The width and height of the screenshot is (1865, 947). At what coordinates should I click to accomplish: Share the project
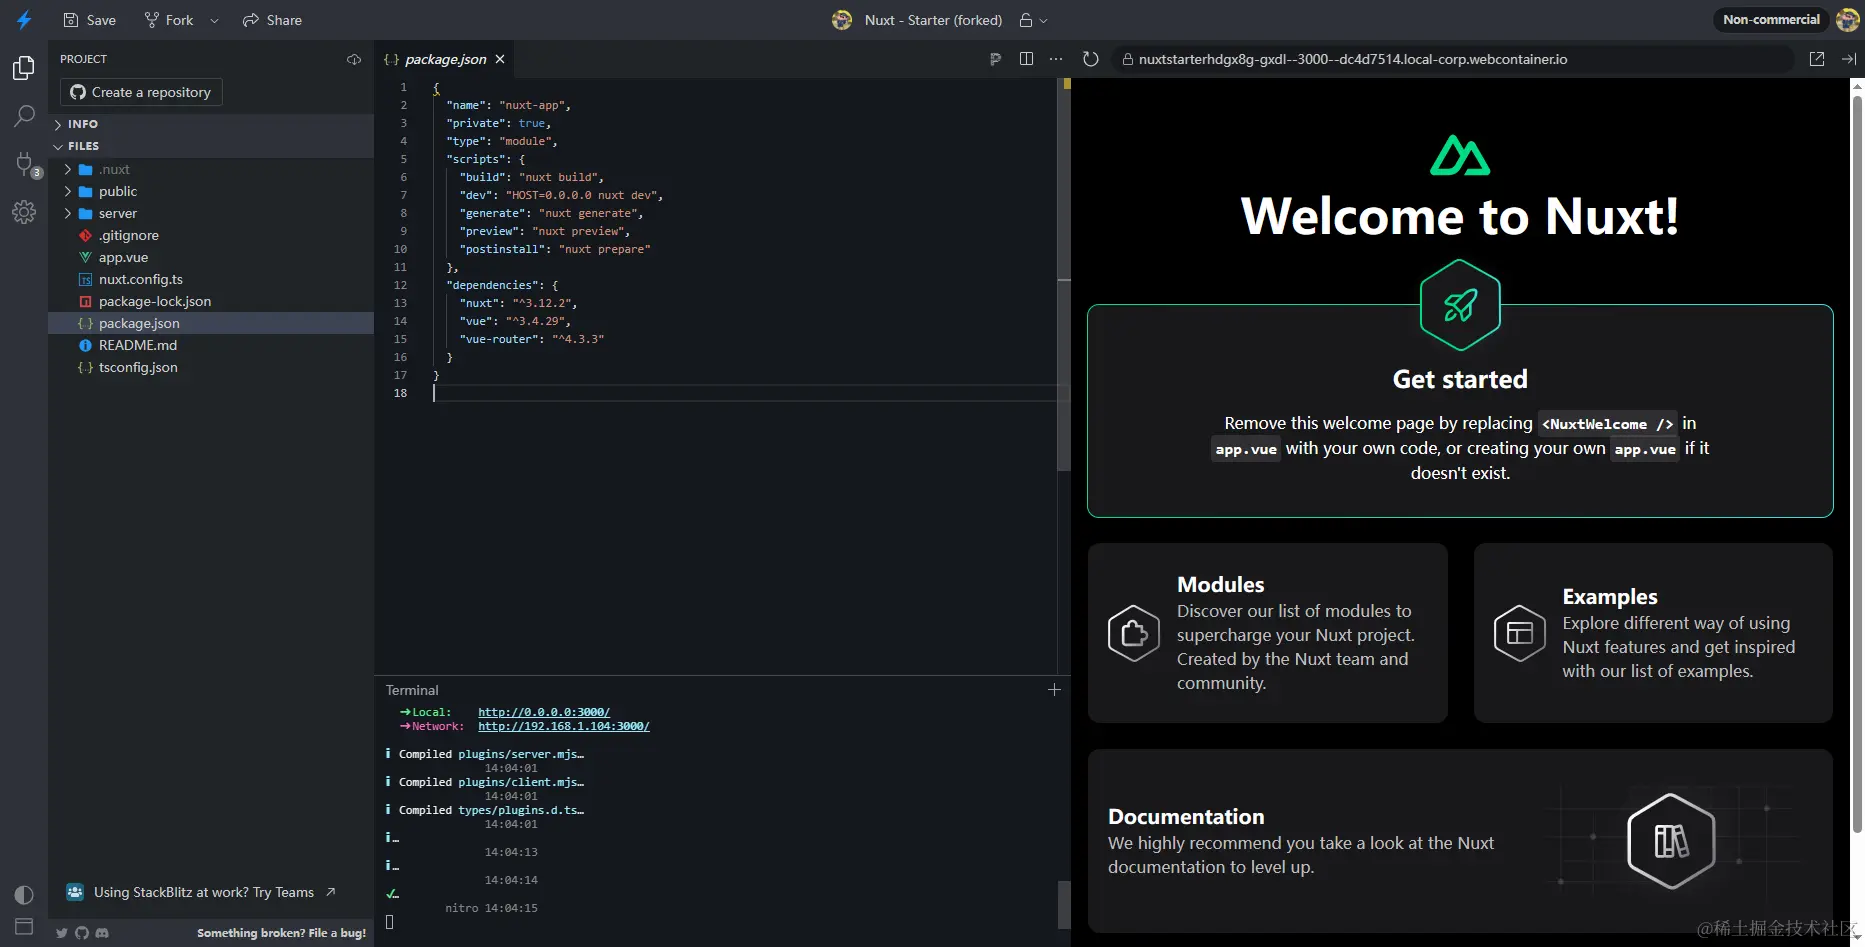pyautogui.click(x=272, y=20)
